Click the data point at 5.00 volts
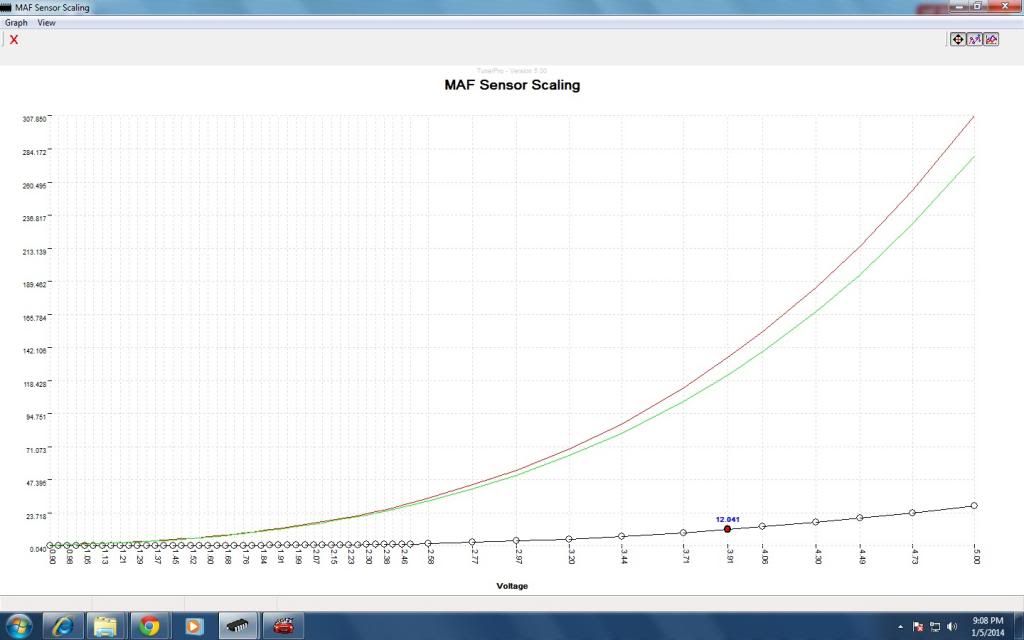The height and width of the screenshot is (640, 1024). 974,506
